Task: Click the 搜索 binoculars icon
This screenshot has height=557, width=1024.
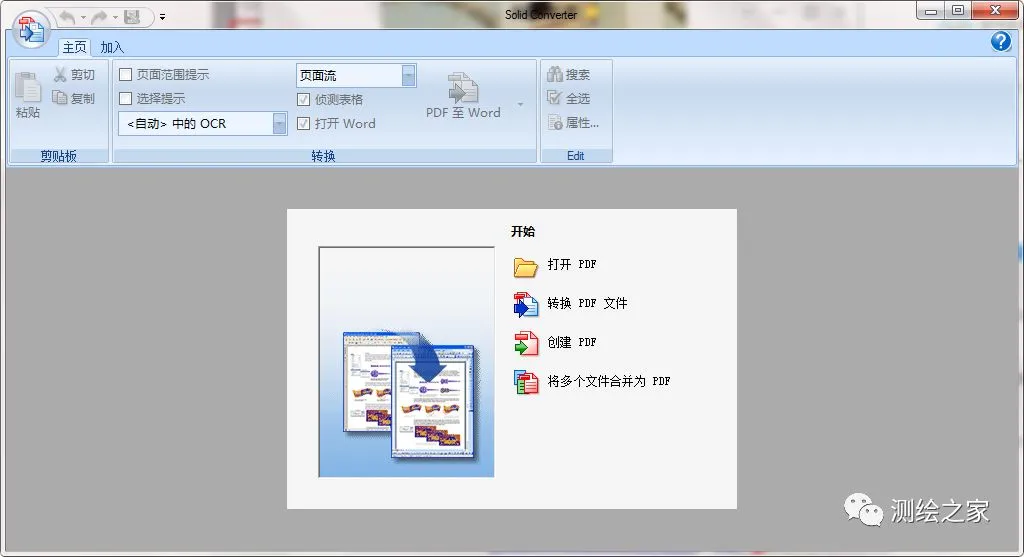Action: (x=554, y=74)
